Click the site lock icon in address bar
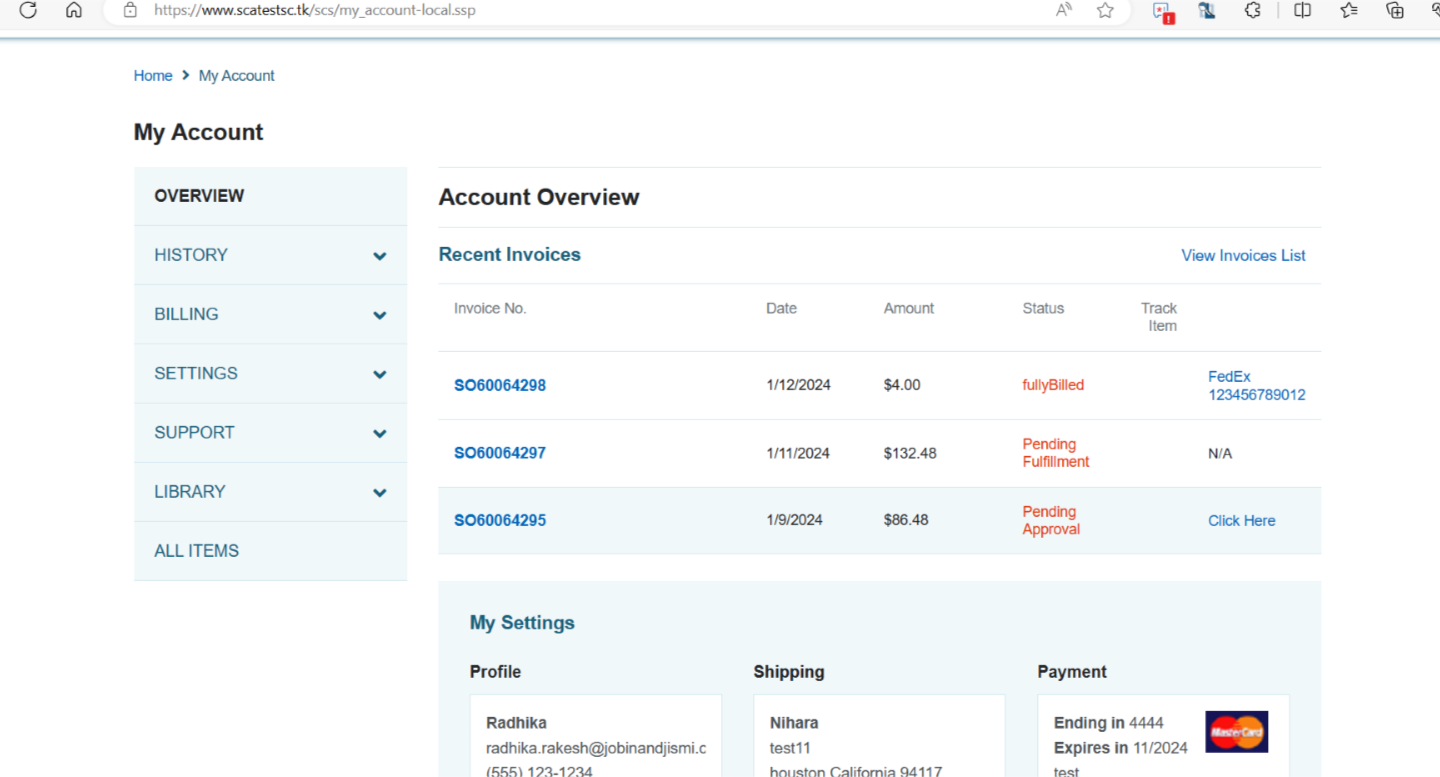 (x=130, y=10)
